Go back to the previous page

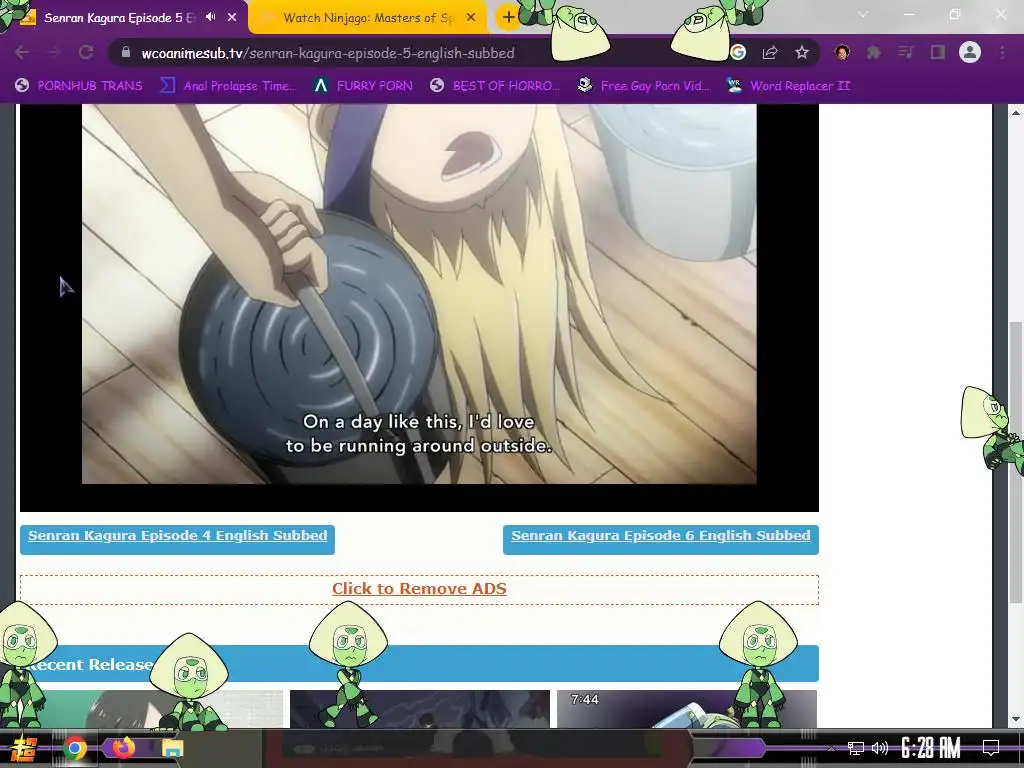tap(22, 52)
